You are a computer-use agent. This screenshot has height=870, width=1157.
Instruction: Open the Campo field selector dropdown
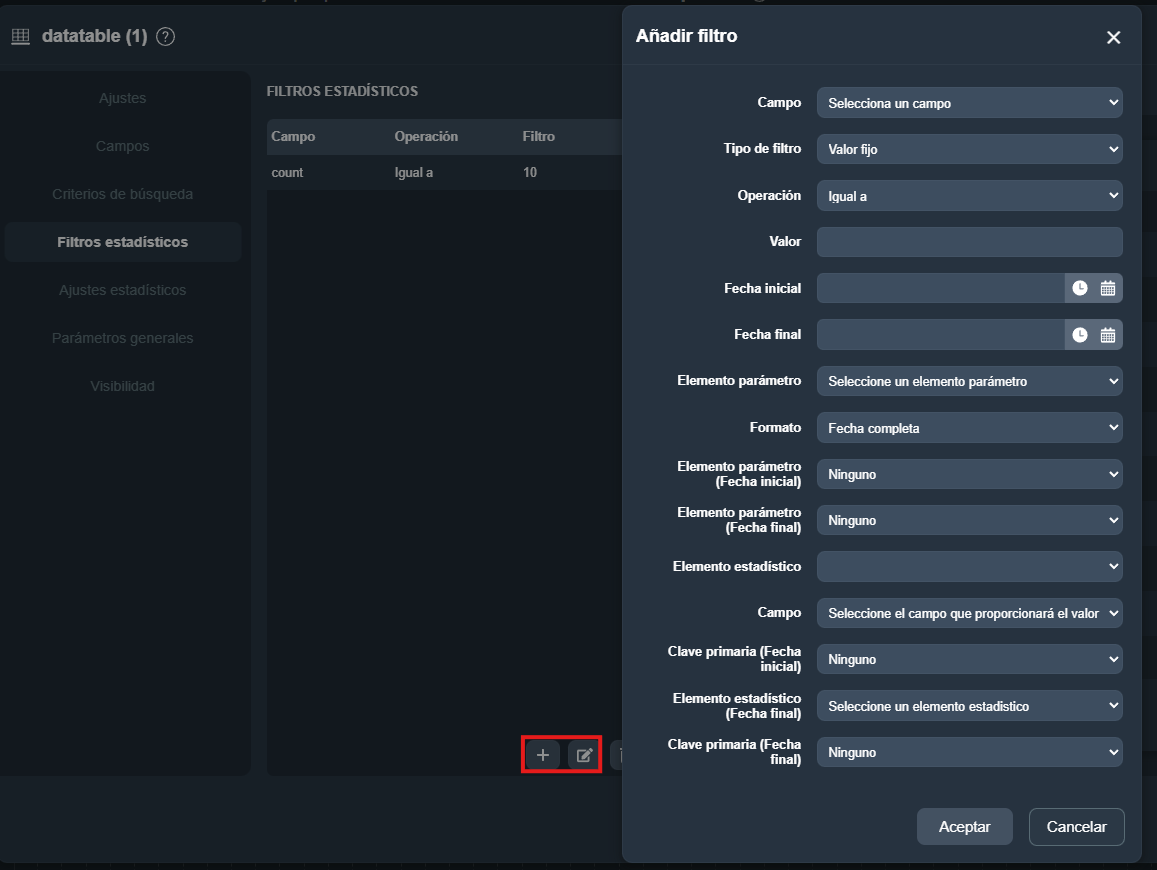[969, 103]
